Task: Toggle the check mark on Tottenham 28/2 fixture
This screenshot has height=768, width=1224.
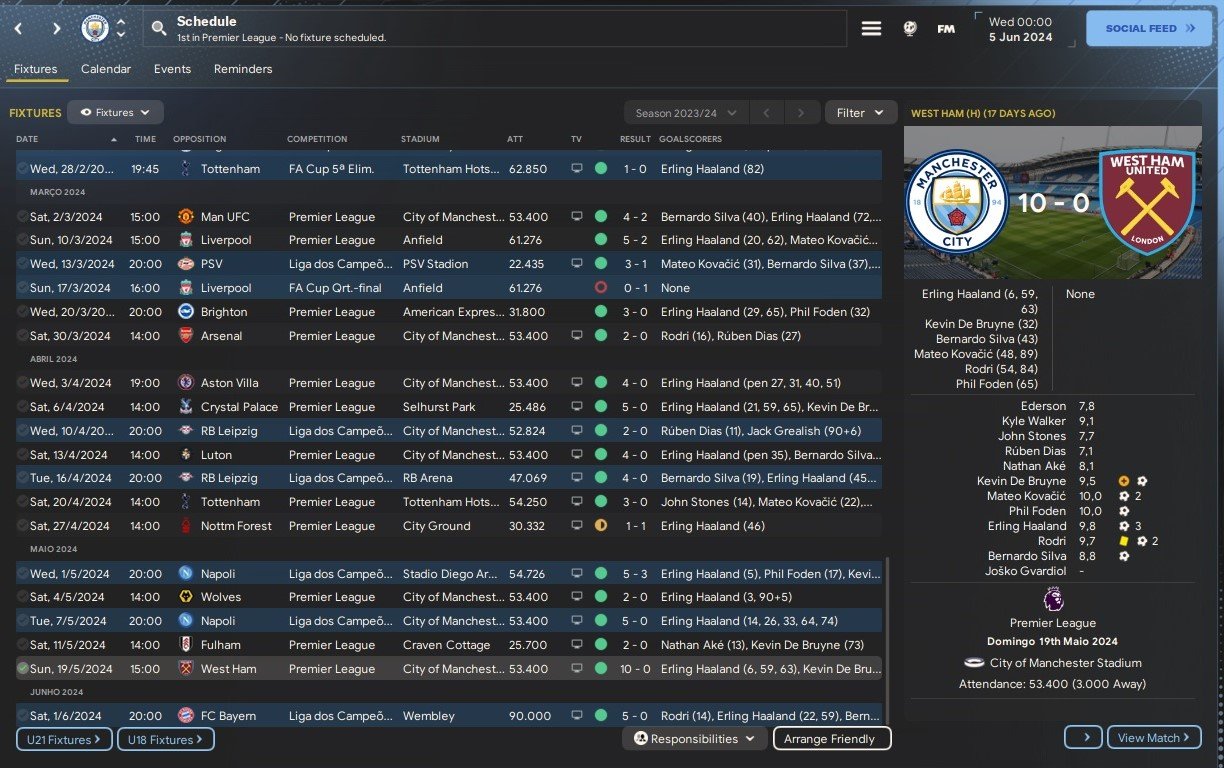Action: coord(22,169)
